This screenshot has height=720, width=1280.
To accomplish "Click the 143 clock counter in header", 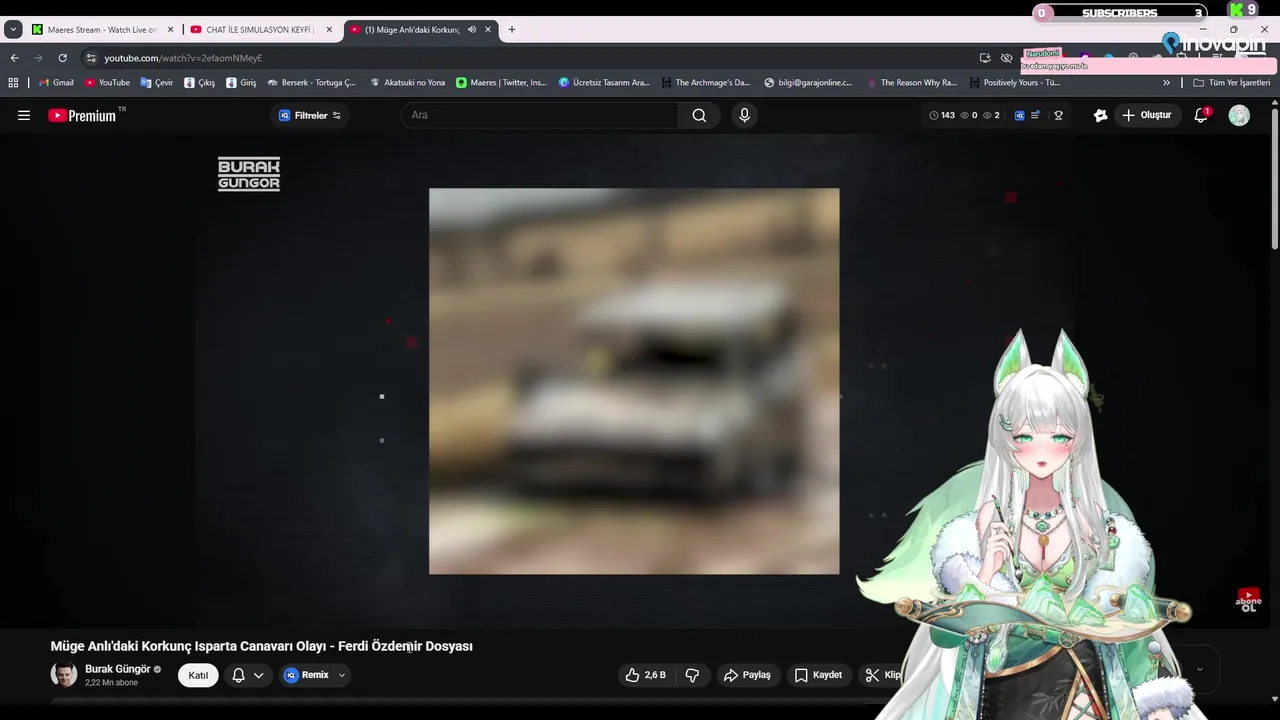I will tap(941, 115).
